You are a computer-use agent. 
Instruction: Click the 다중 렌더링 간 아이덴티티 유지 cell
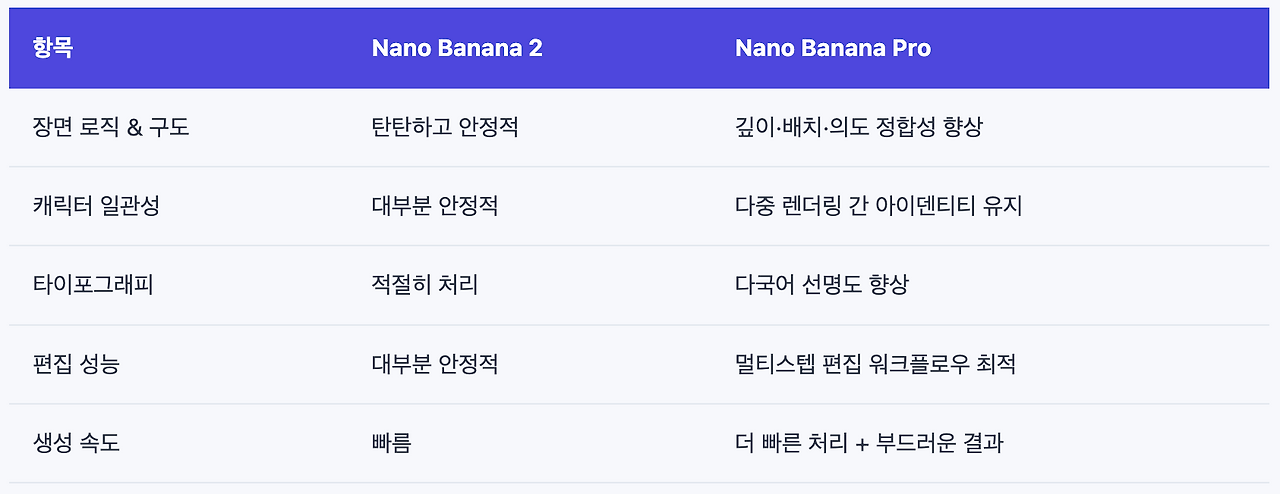tap(878, 206)
